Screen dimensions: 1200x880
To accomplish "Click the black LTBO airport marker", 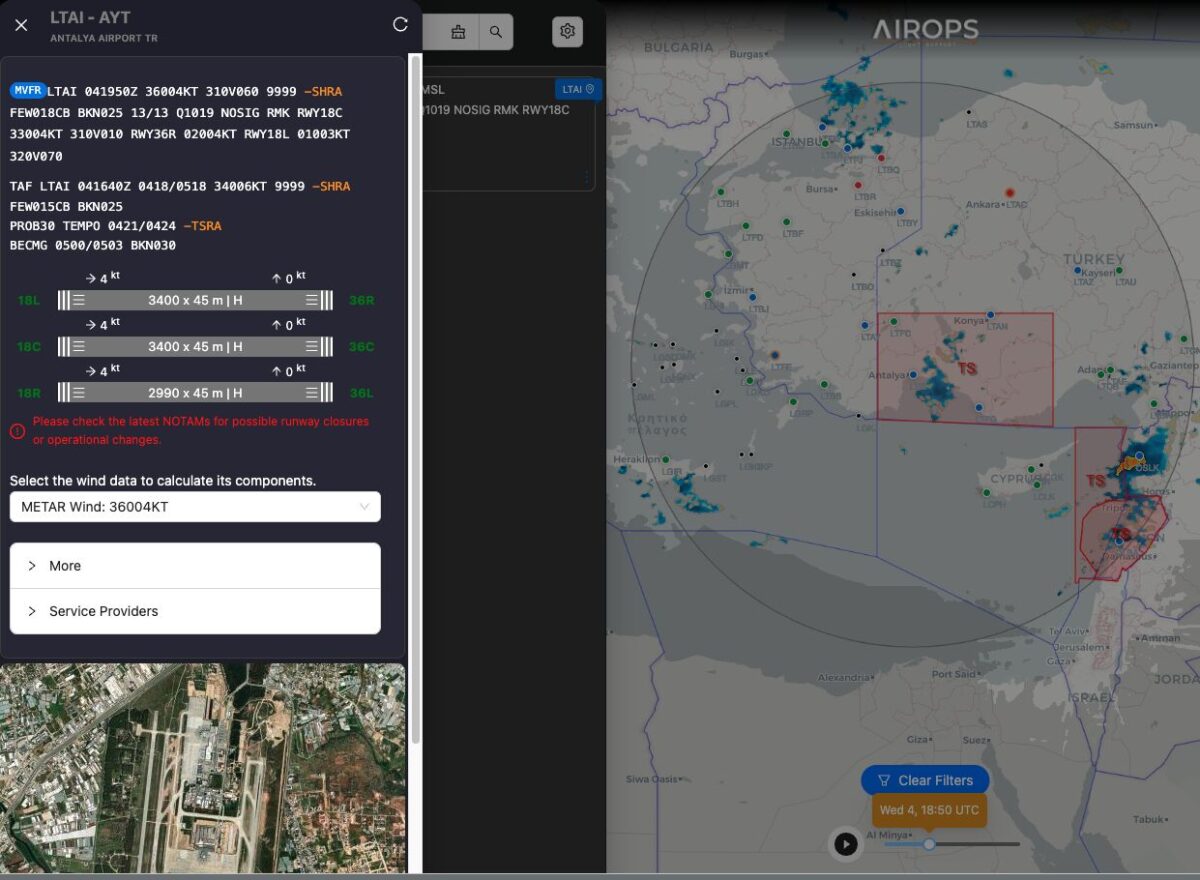I will click(x=853, y=274).
